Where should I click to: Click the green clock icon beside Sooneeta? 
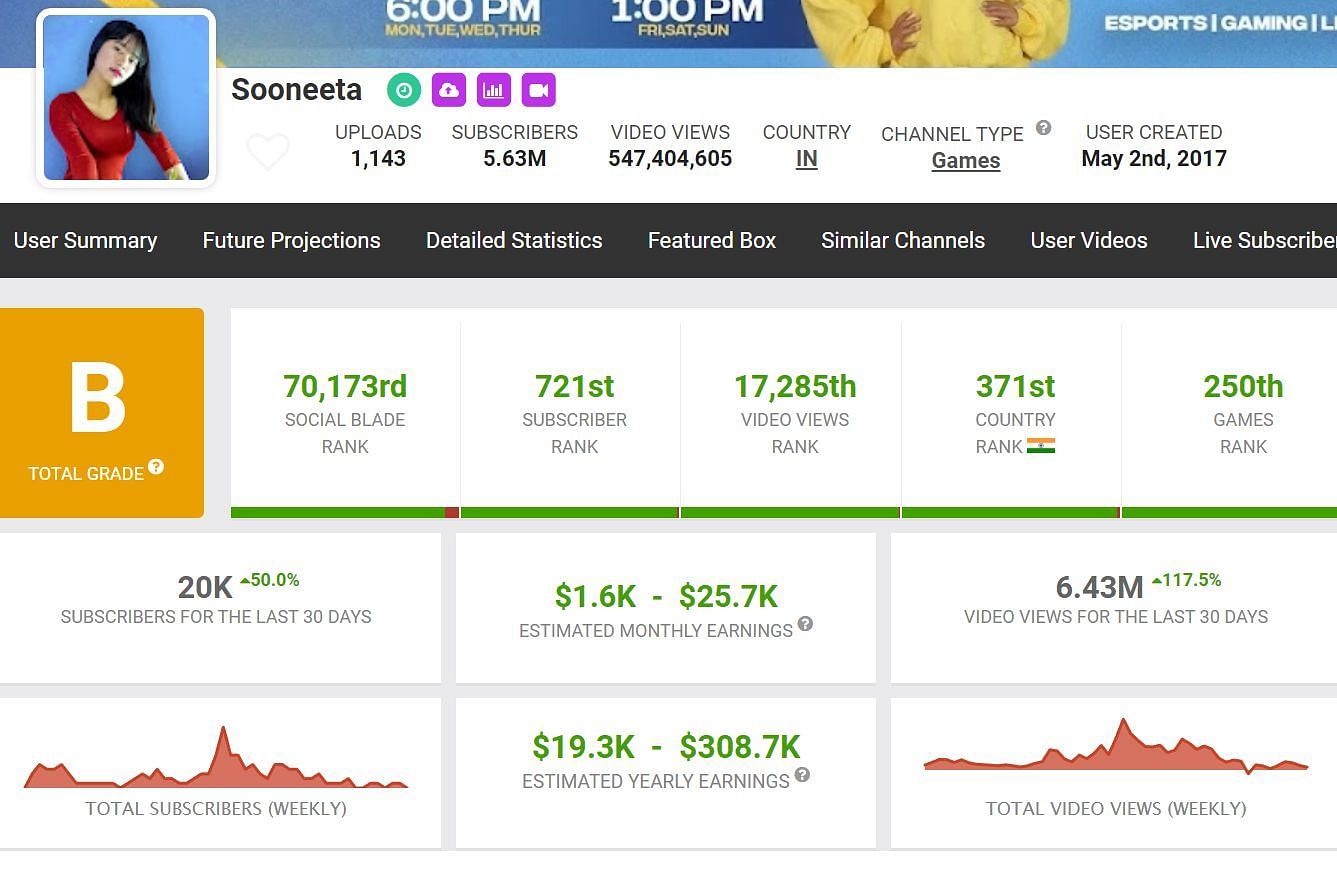404,90
